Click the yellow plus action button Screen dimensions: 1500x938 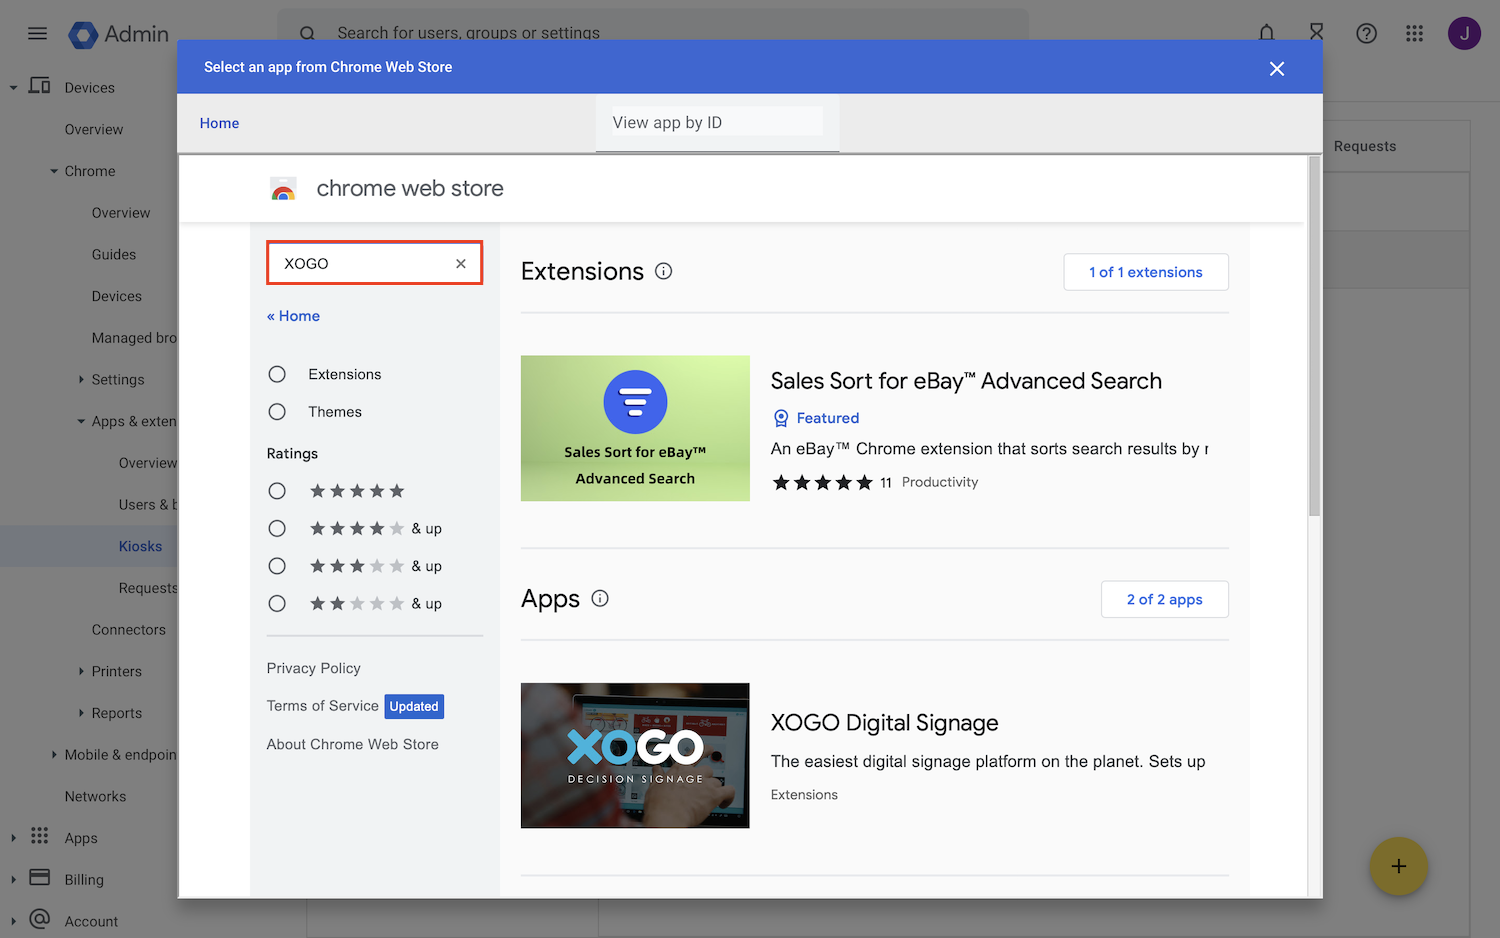[1398, 866]
